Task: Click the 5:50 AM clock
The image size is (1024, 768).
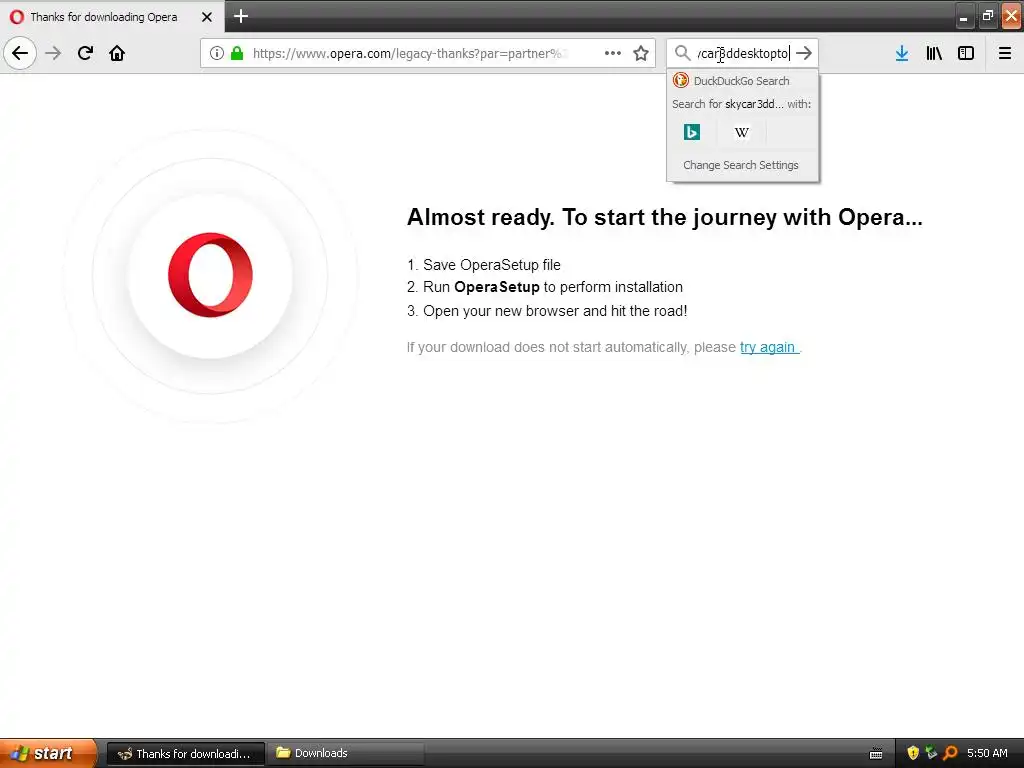Action: [987, 754]
